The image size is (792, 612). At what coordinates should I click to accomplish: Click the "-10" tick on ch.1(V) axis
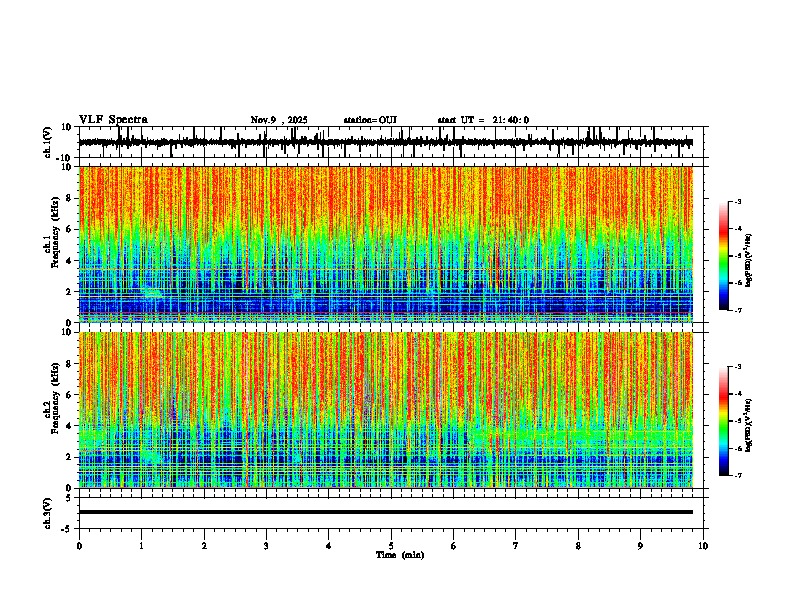point(65,158)
